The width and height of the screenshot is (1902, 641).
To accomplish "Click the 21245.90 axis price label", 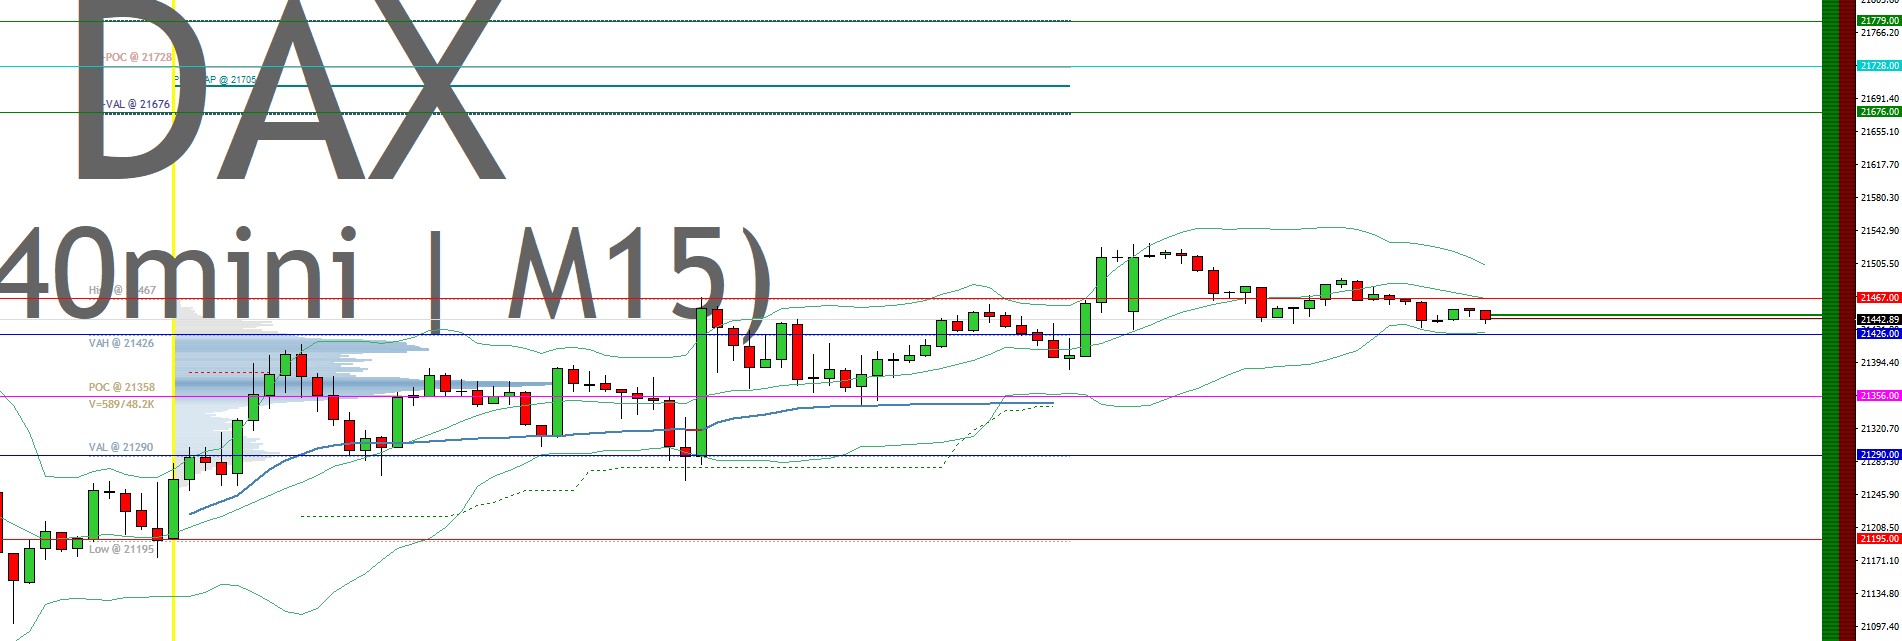I will (1879, 495).
